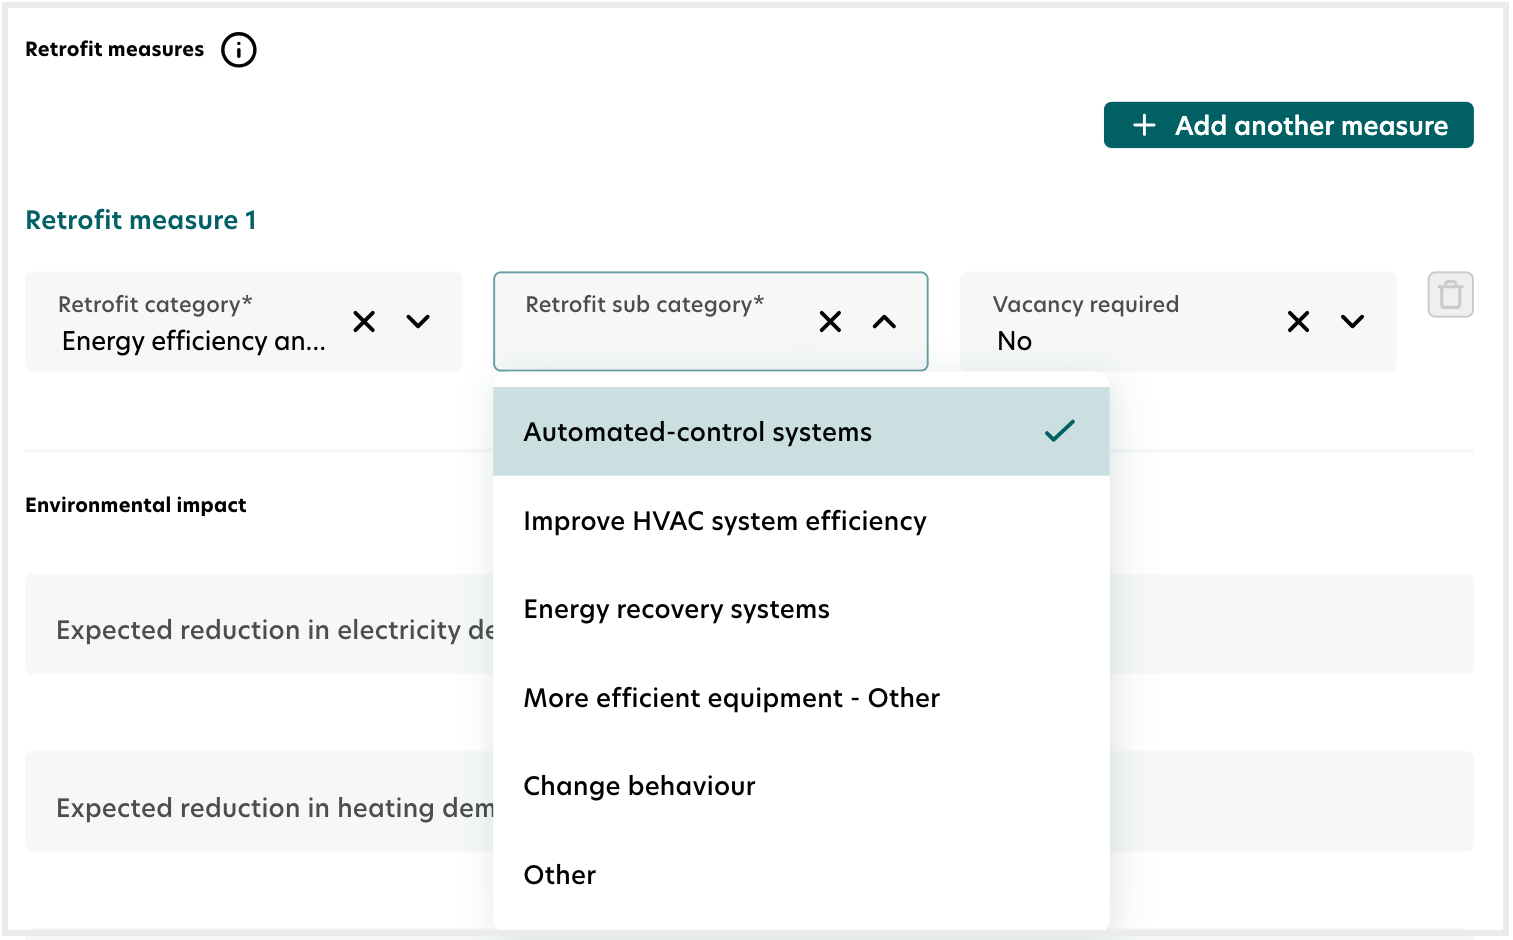Click the Vacancy required value No
The image size is (1513, 940).
1014,341
